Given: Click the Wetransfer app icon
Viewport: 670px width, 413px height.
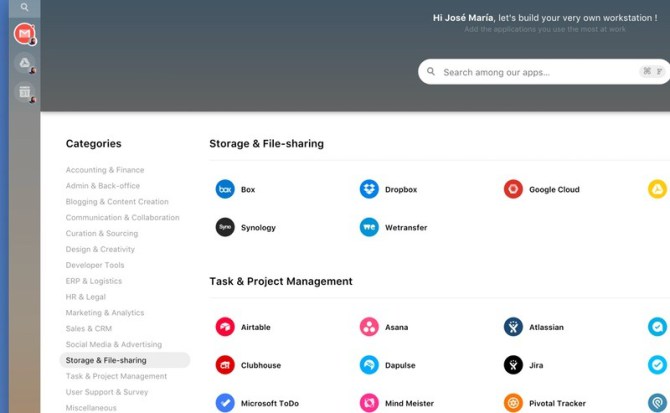Looking at the screenshot, I should [369, 227].
